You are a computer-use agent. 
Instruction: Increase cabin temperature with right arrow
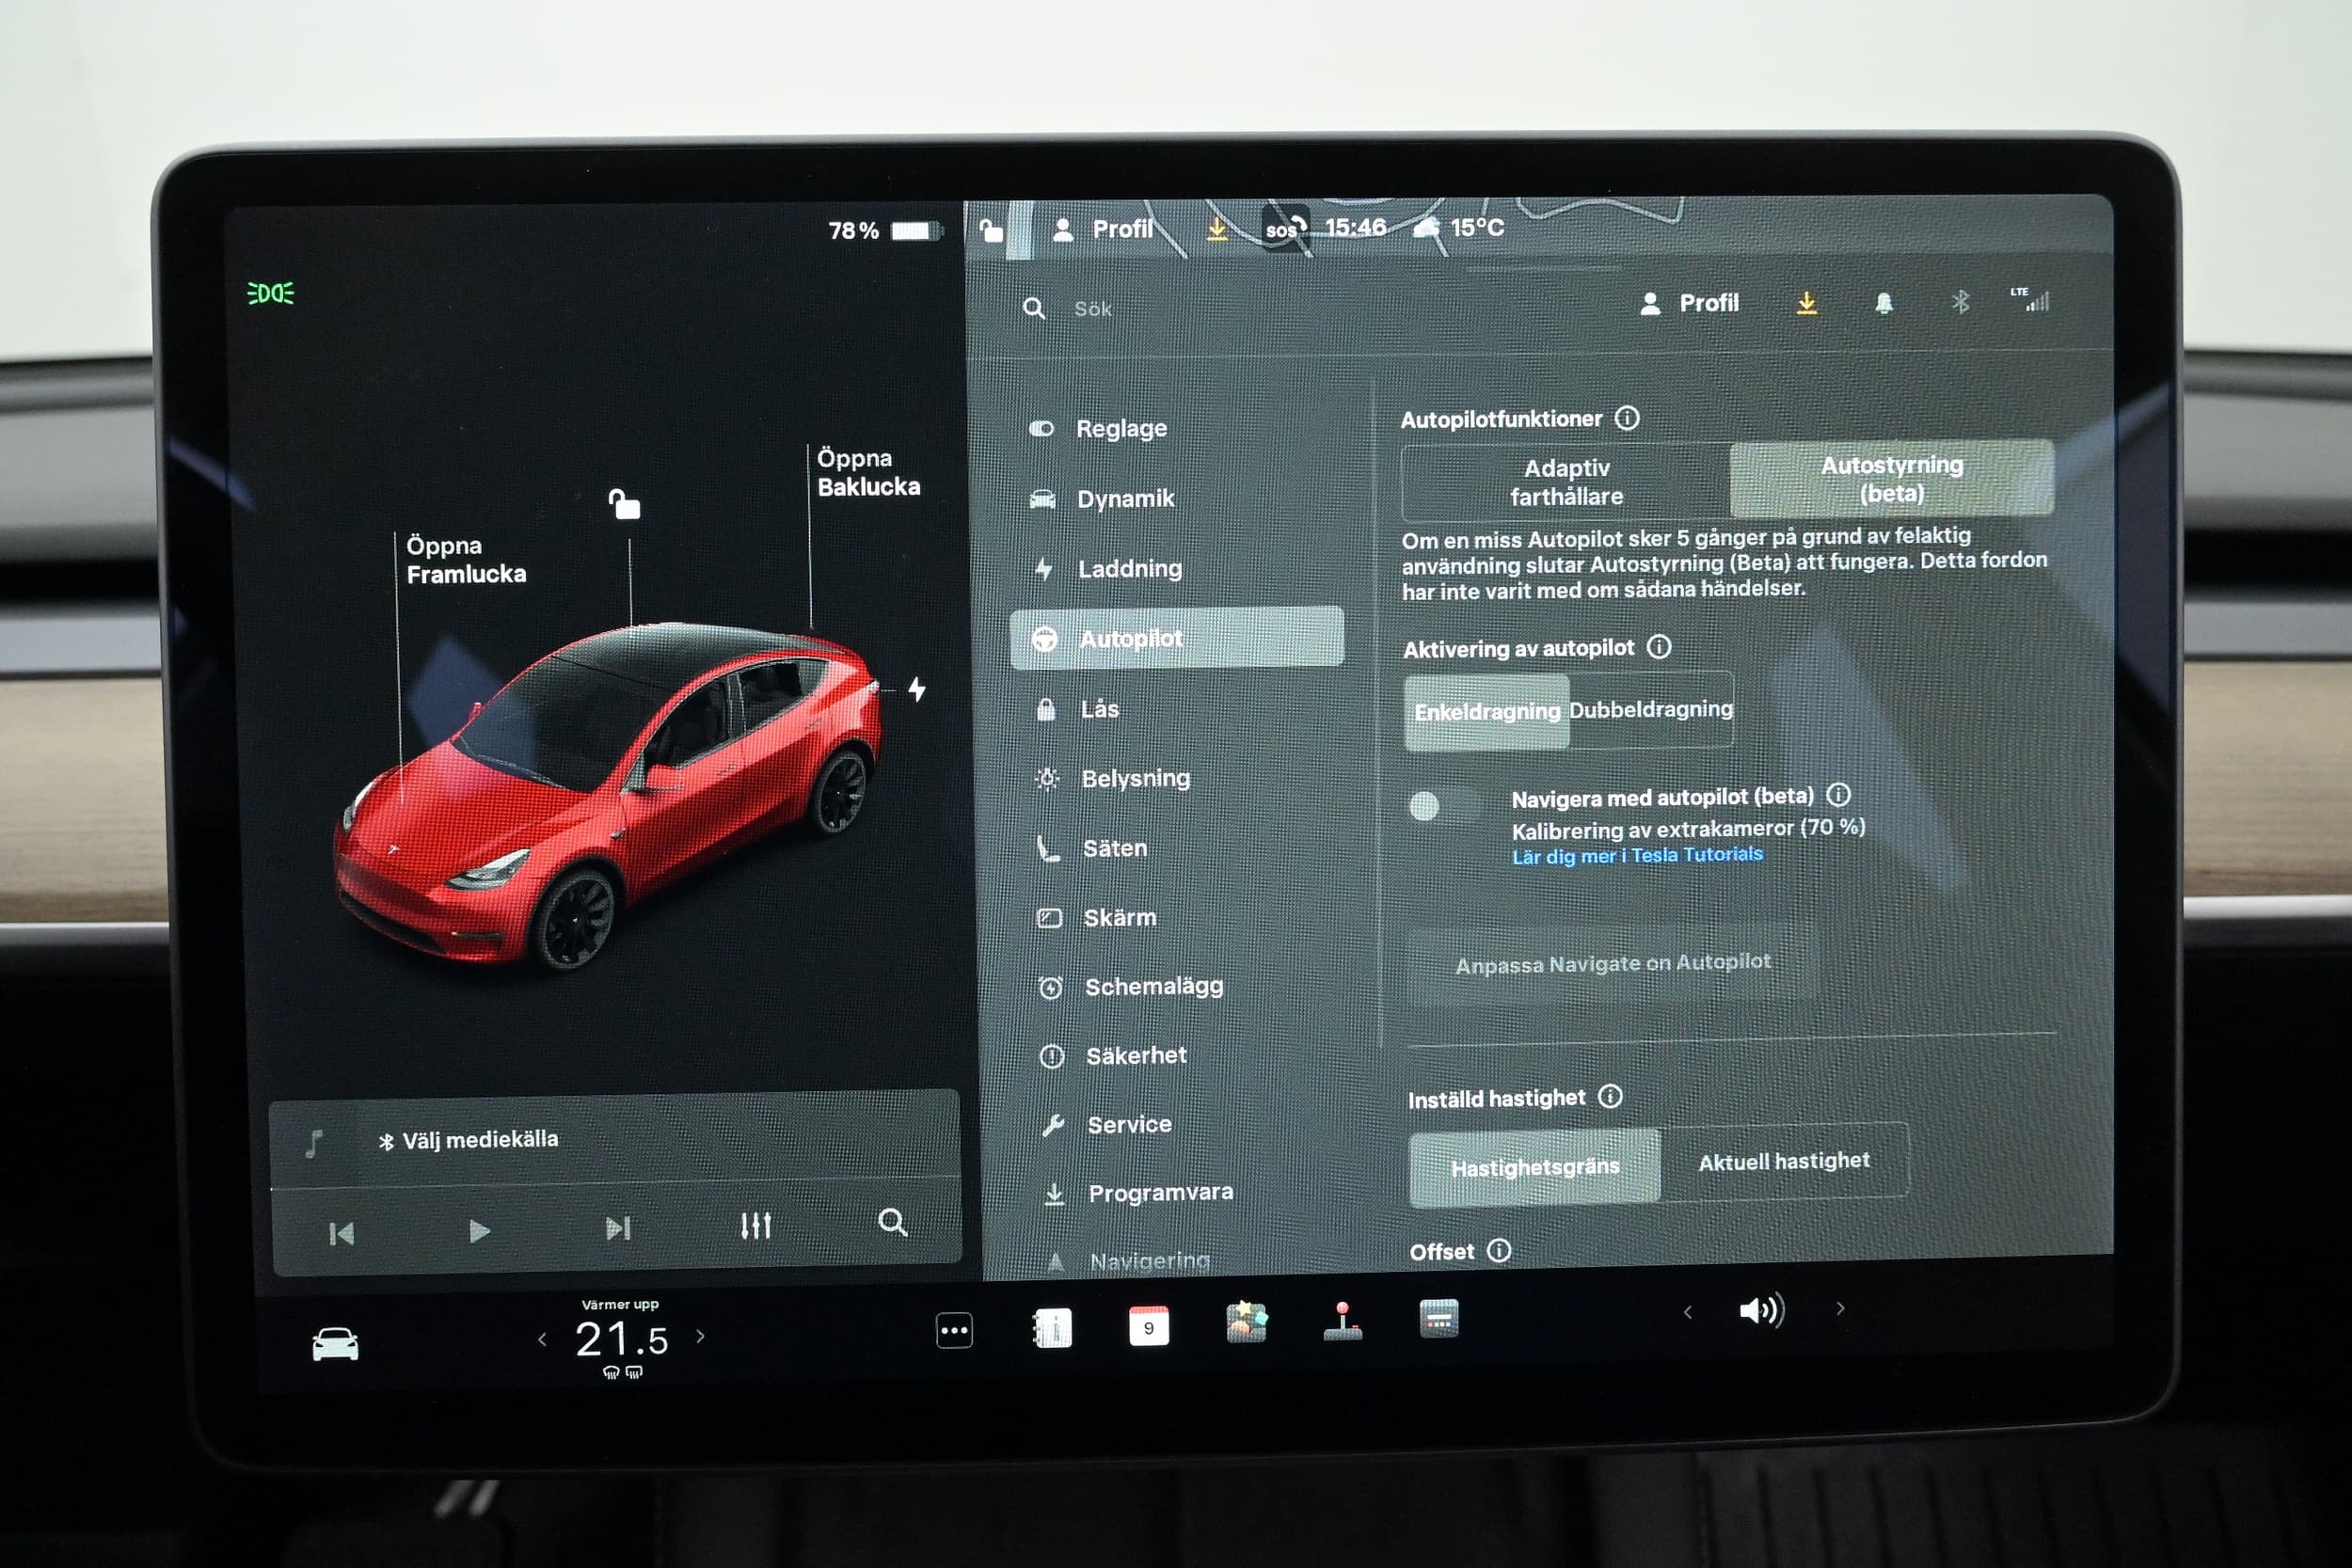(x=700, y=1335)
